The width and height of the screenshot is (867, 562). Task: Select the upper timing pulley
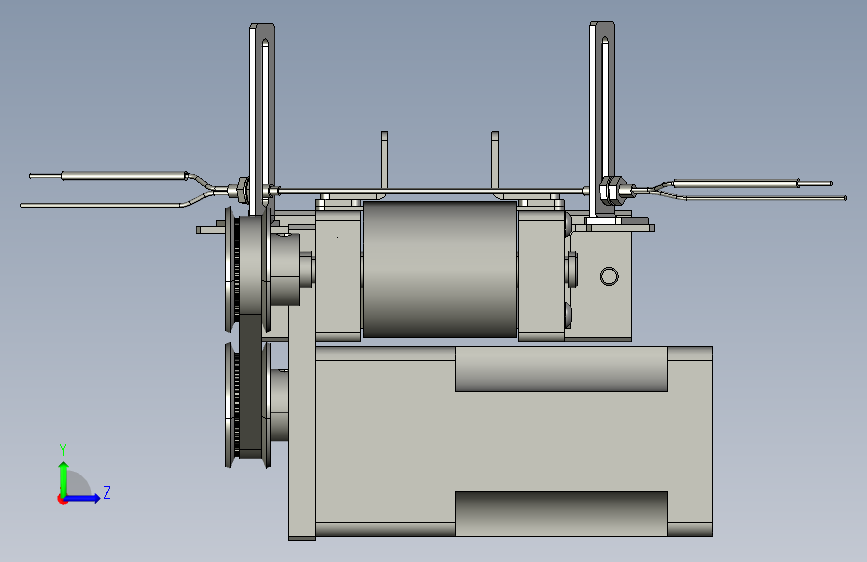(x=248, y=269)
